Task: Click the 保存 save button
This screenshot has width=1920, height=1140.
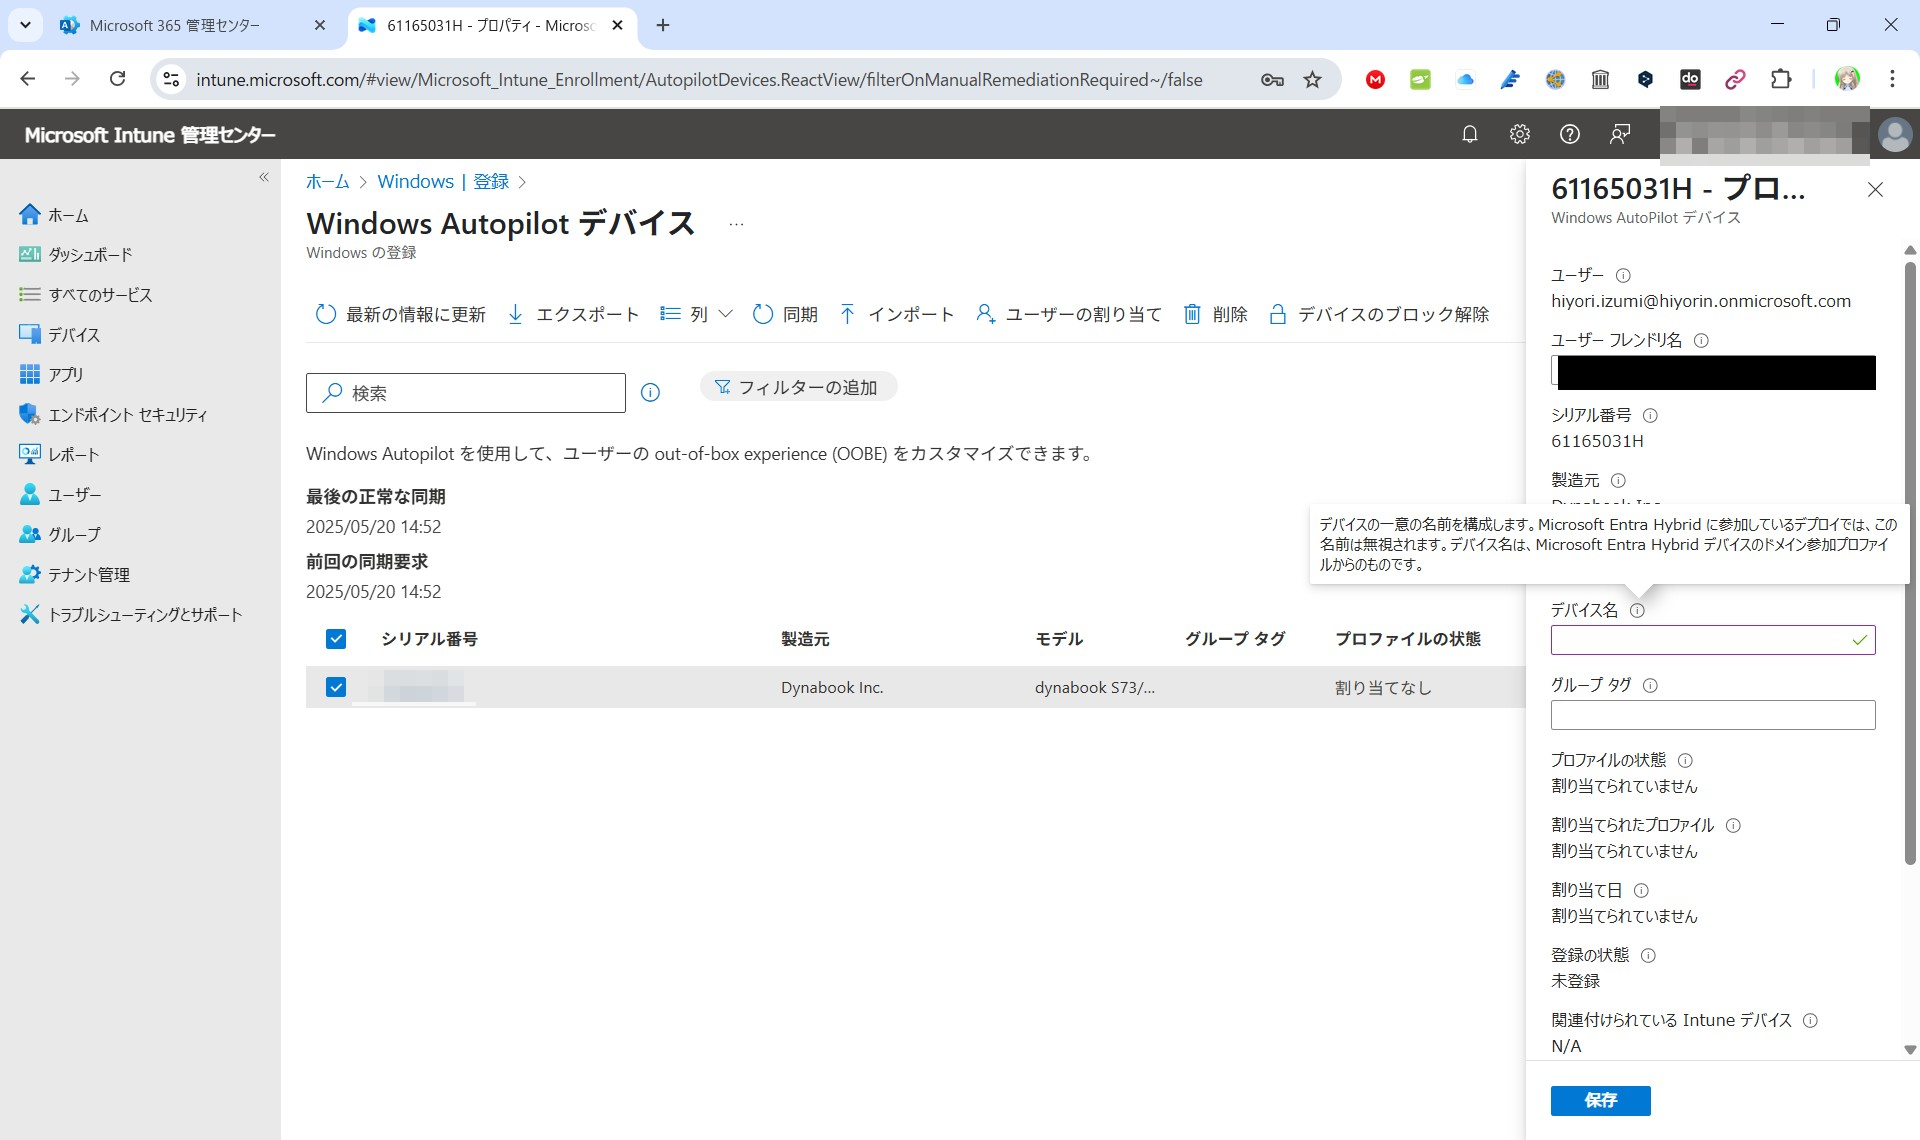Action: pos(1600,1100)
